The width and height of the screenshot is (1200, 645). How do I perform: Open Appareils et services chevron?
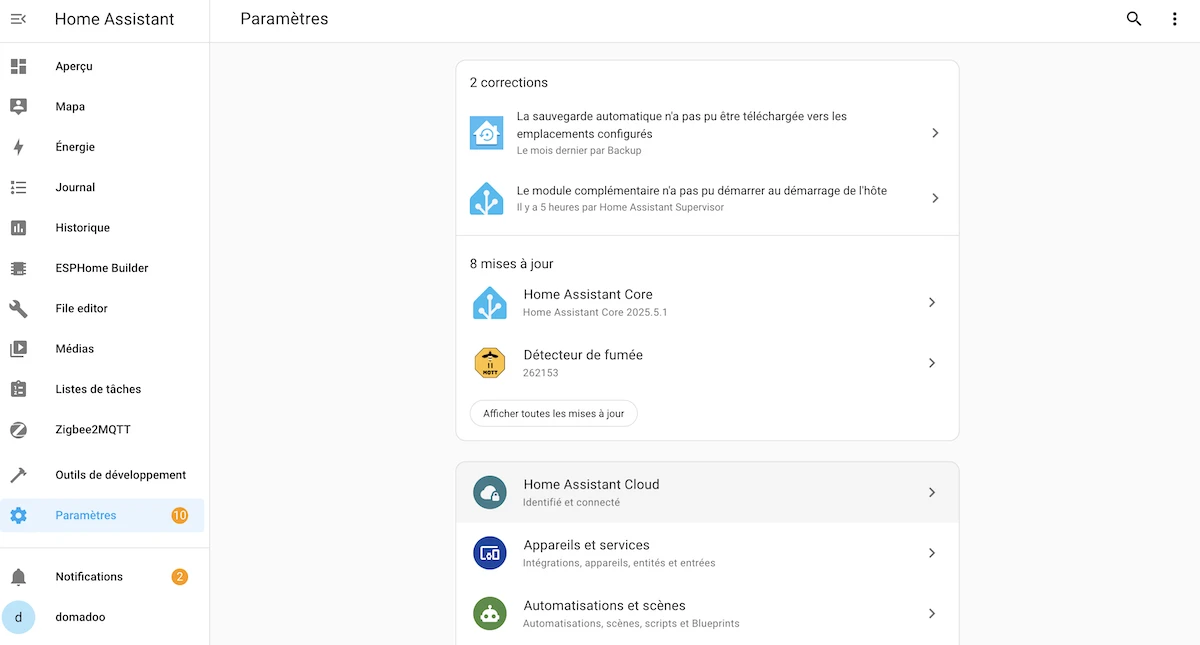tap(932, 553)
